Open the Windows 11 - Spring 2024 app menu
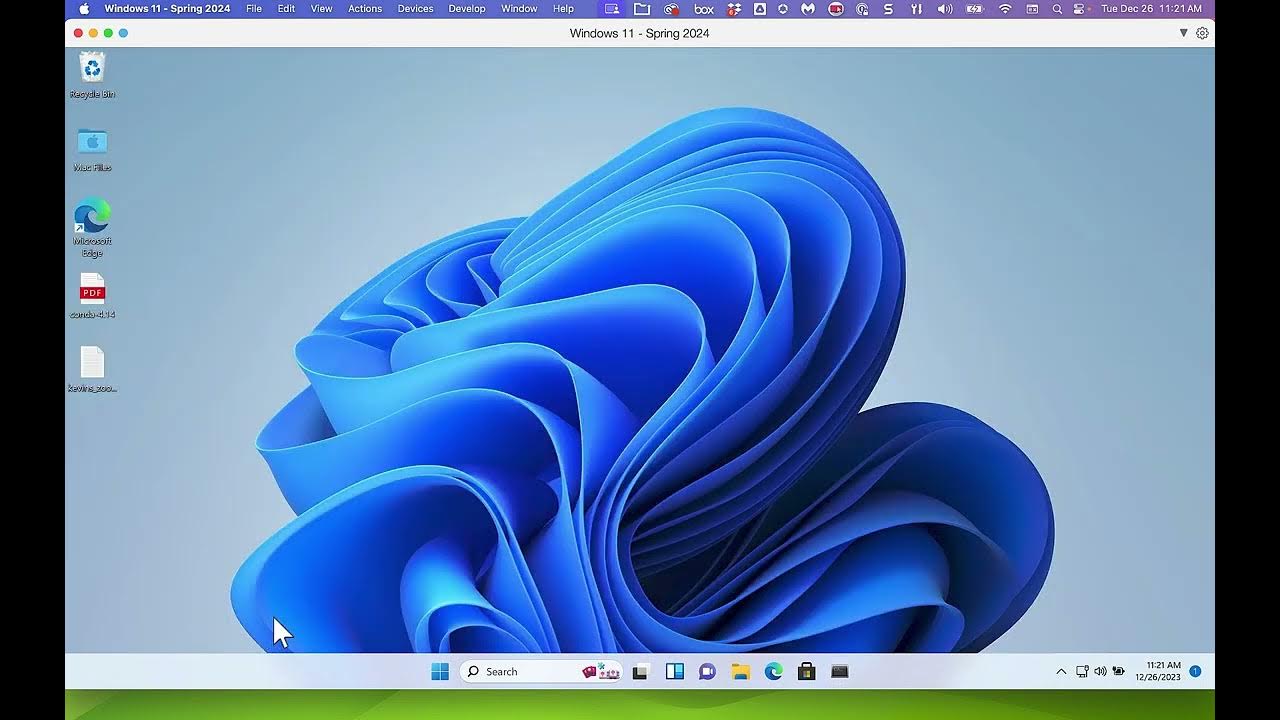 pyautogui.click(x=167, y=9)
